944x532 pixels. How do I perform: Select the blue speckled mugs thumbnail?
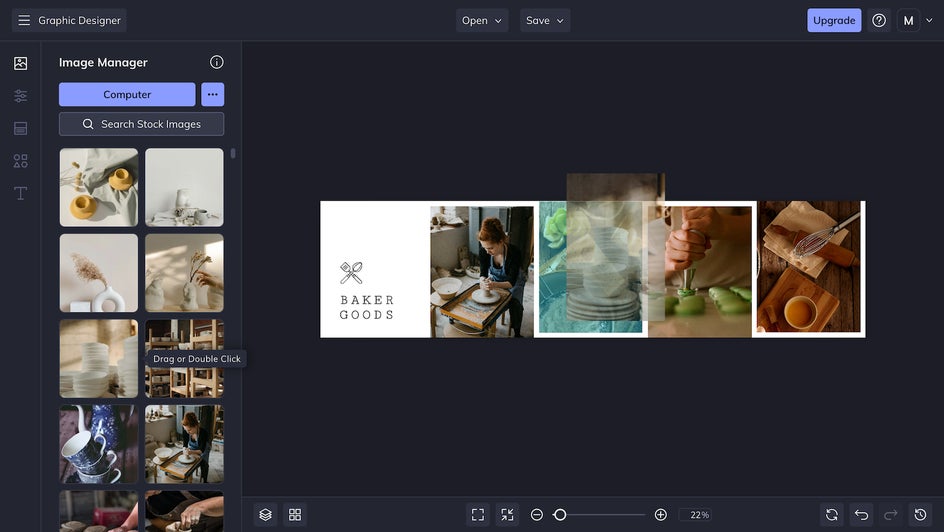[99, 444]
